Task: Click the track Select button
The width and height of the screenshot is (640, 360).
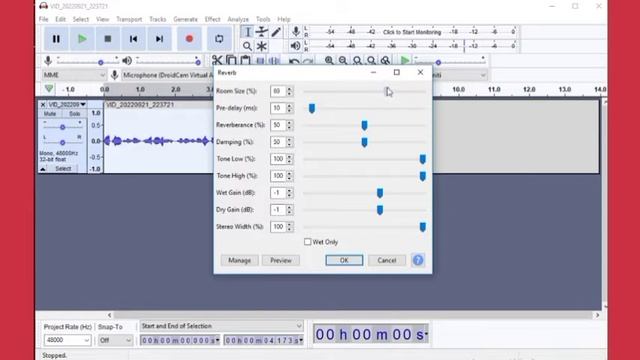Action: [63, 169]
